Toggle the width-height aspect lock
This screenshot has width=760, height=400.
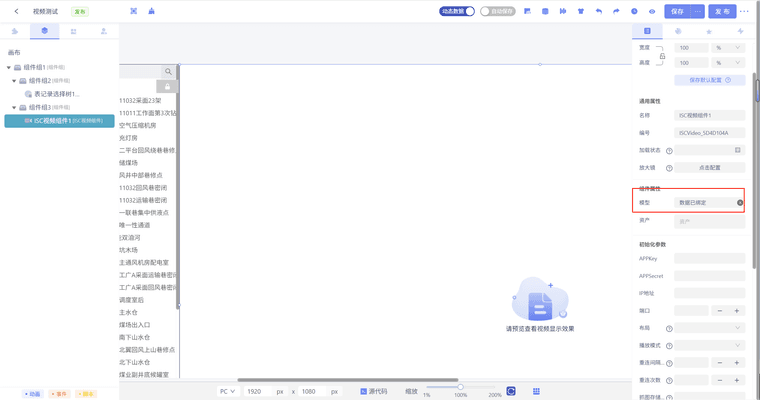pyautogui.click(x=662, y=56)
